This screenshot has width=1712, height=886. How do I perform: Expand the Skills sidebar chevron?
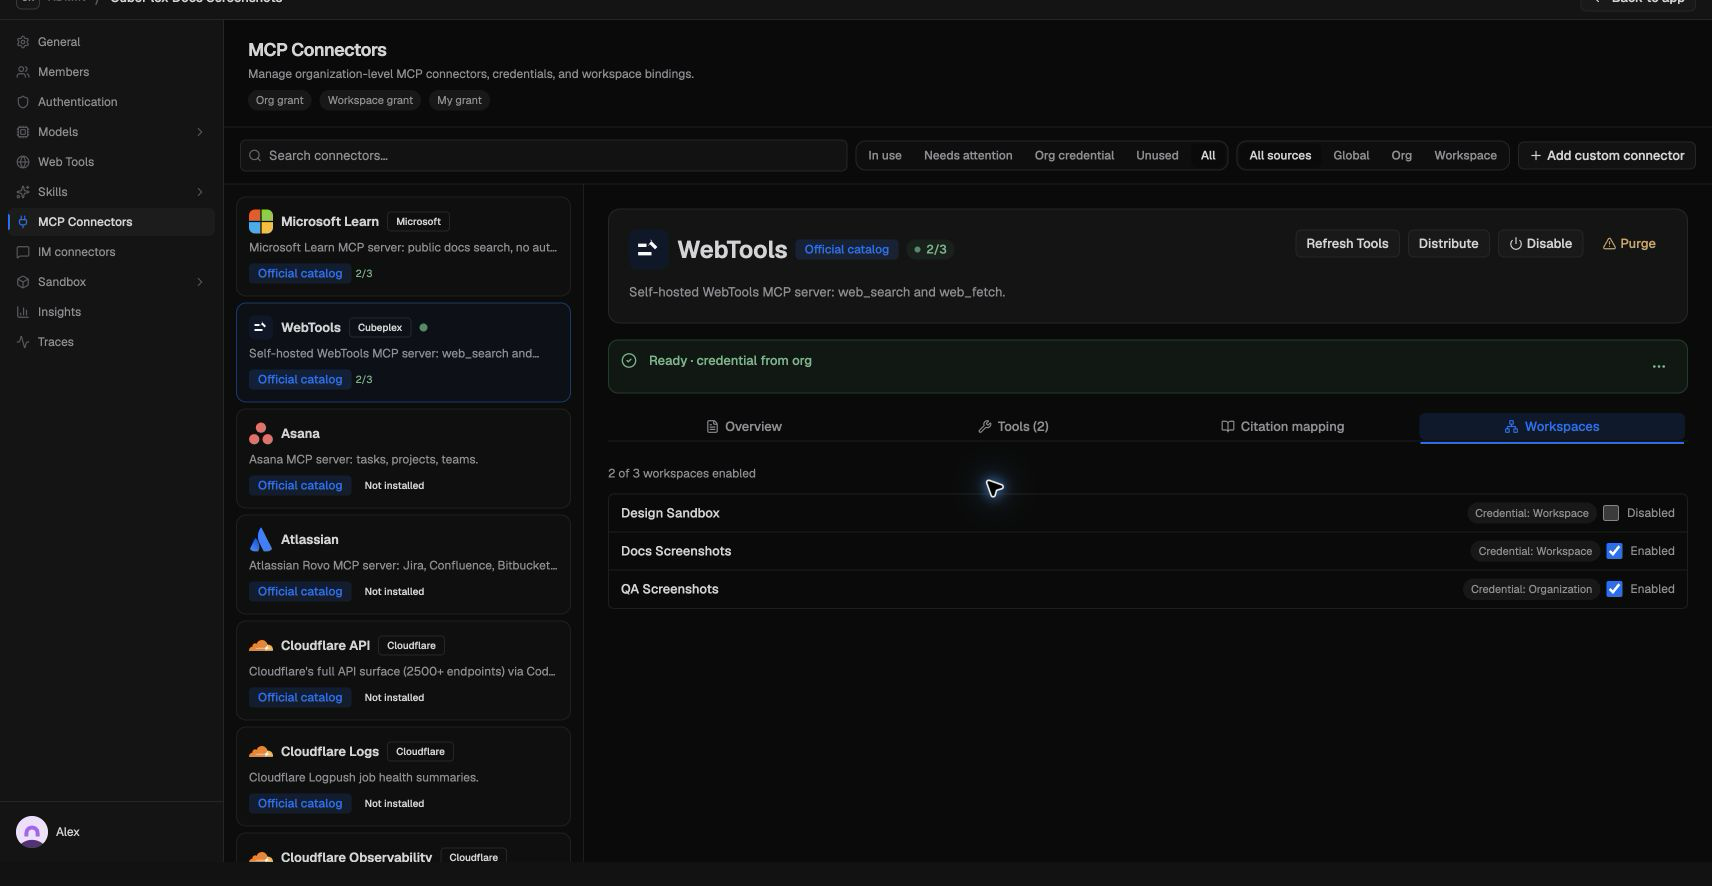(200, 192)
